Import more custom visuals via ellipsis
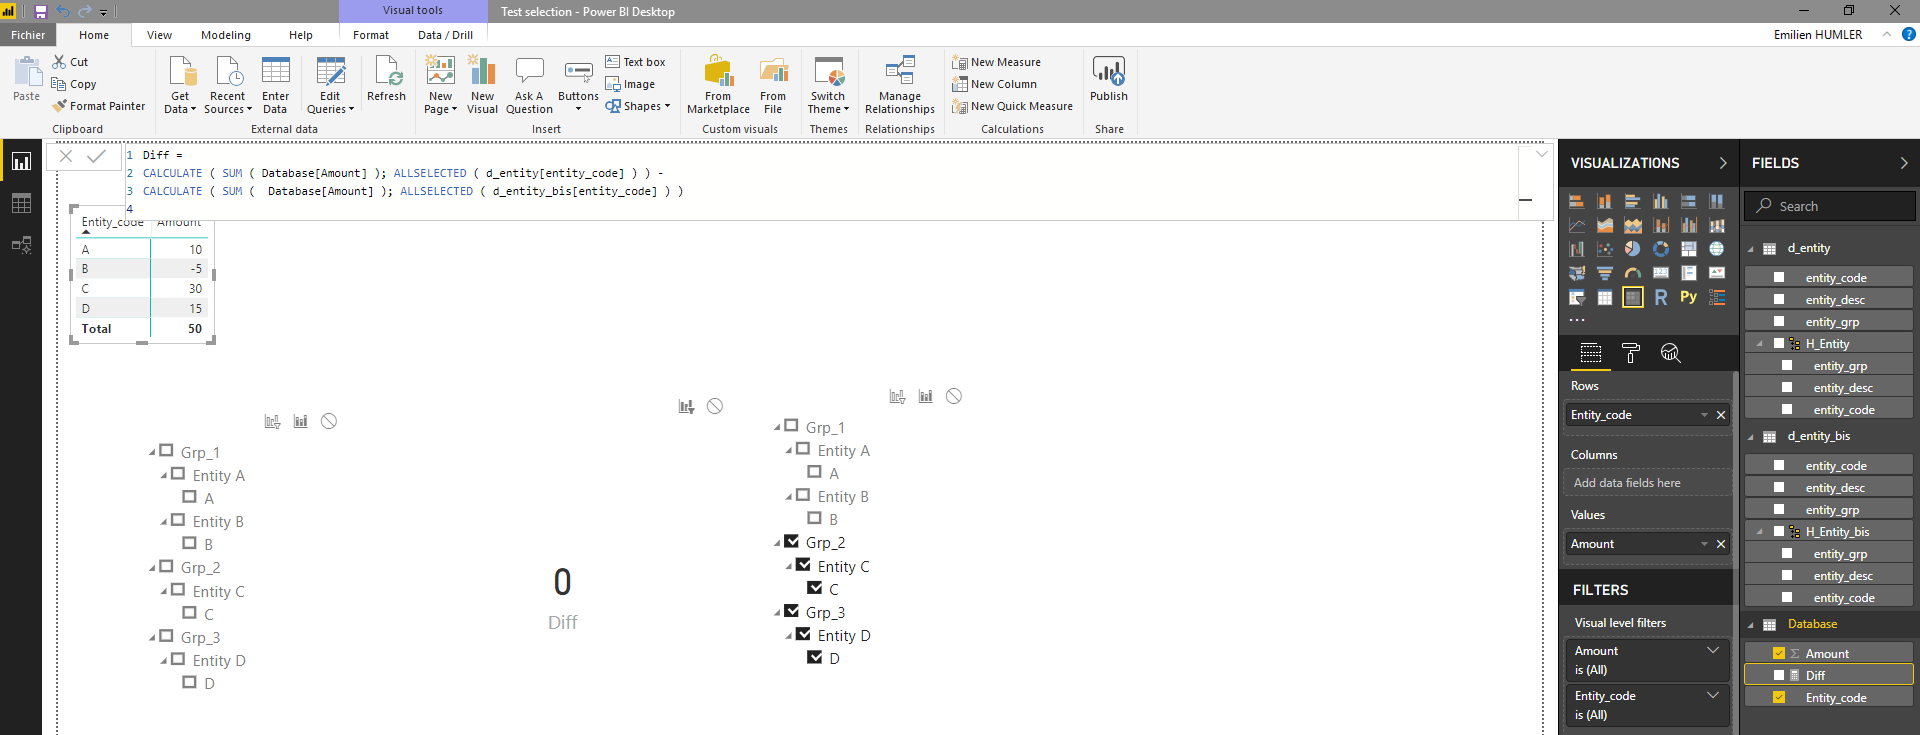1920x735 pixels. [1577, 320]
